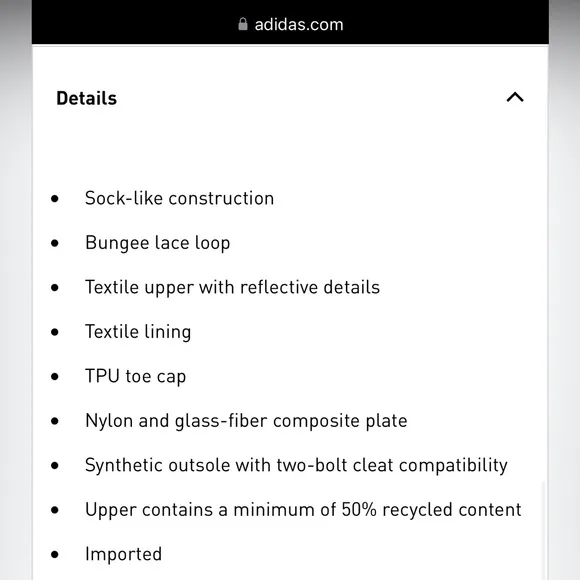The height and width of the screenshot is (580, 580).
Task: Click the 'Textile lining' bullet text
Action: click(x=138, y=332)
